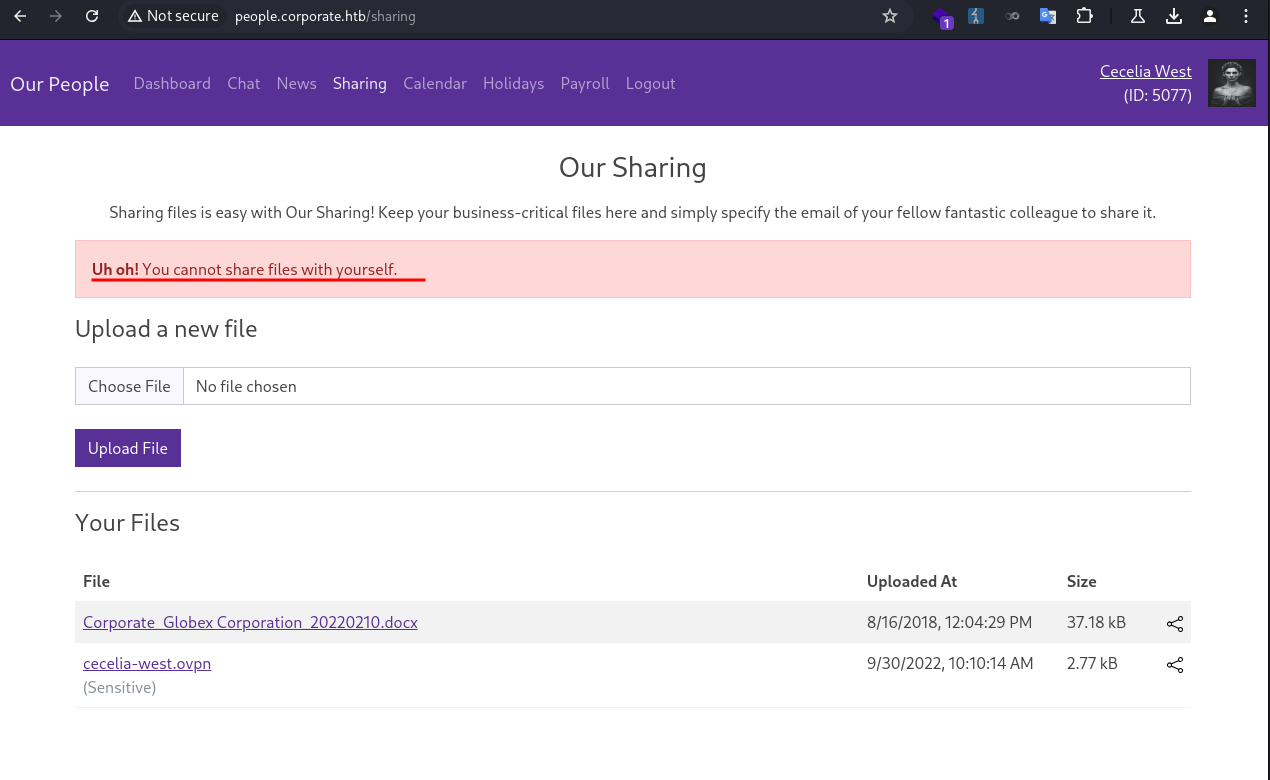Click the user avatar thumbnail
The width and height of the screenshot is (1270, 780).
(1231, 83)
